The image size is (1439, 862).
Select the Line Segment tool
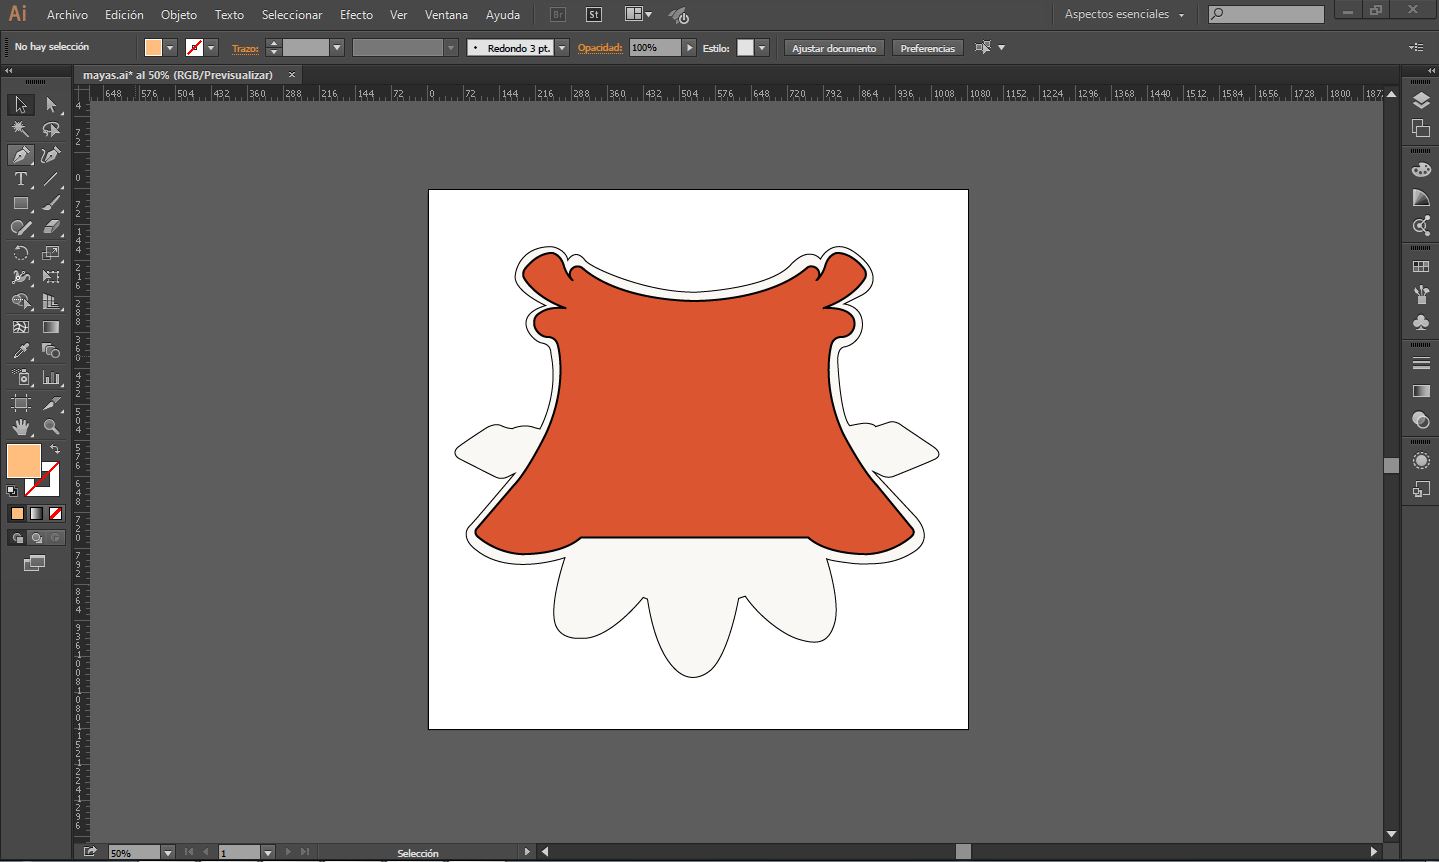tap(51, 179)
